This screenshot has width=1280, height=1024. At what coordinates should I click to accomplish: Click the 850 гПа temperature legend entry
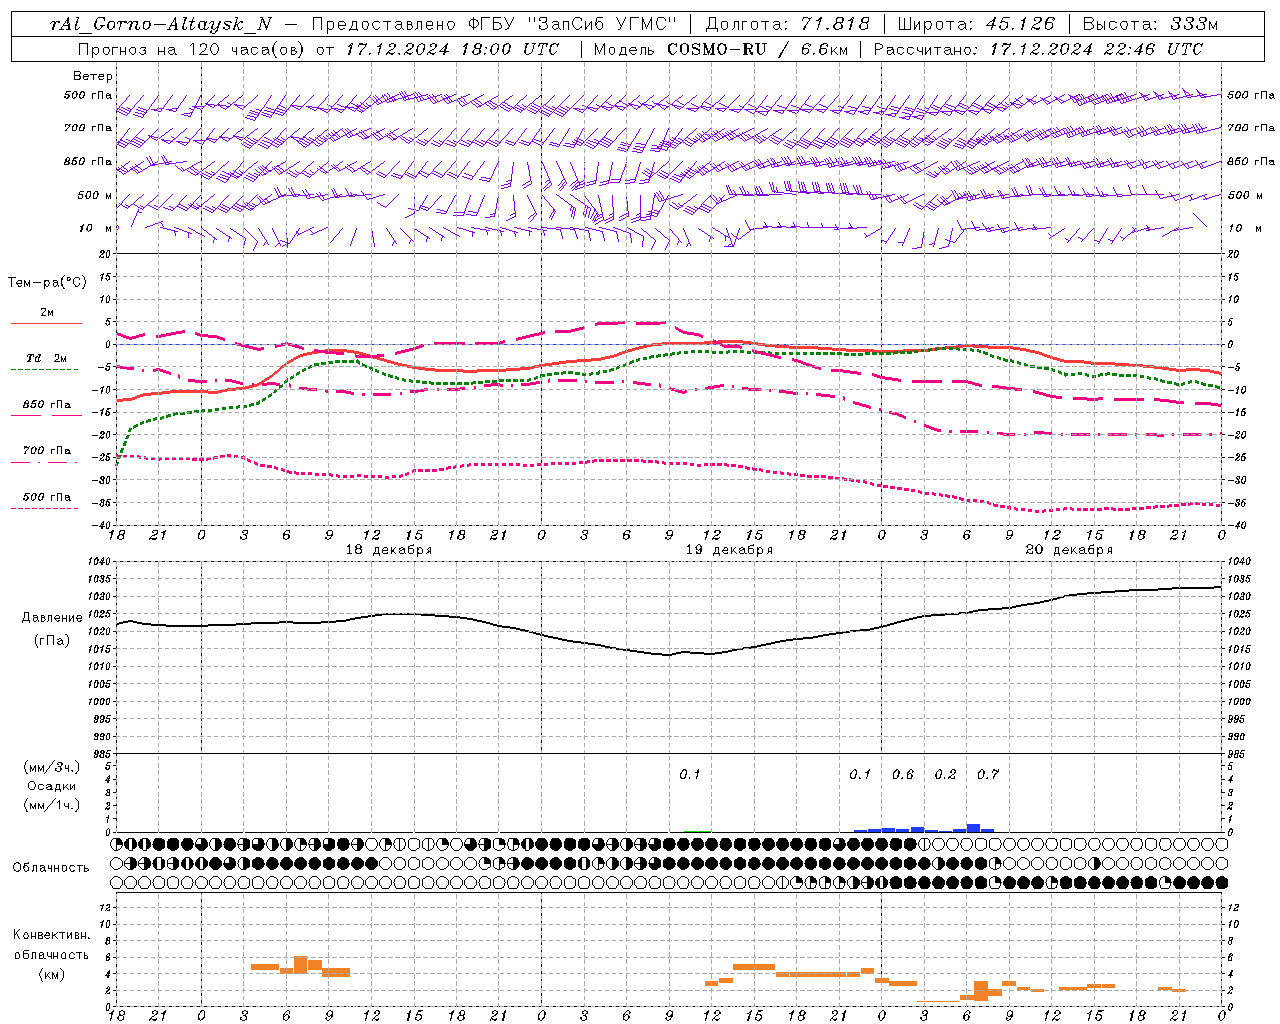(x=47, y=405)
